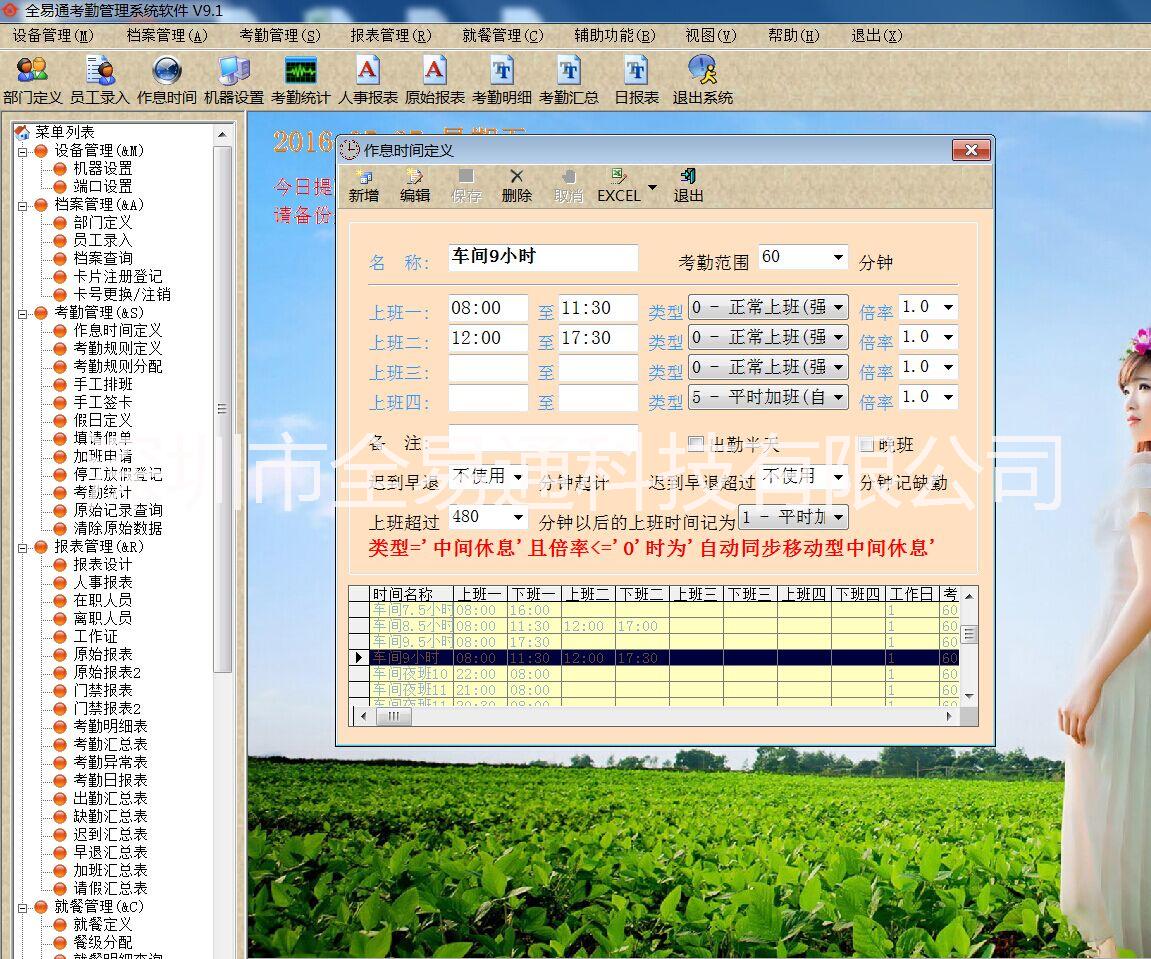
Task: Open the 作息时间 toolbar icon
Action: pyautogui.click(x=167, y=80)
